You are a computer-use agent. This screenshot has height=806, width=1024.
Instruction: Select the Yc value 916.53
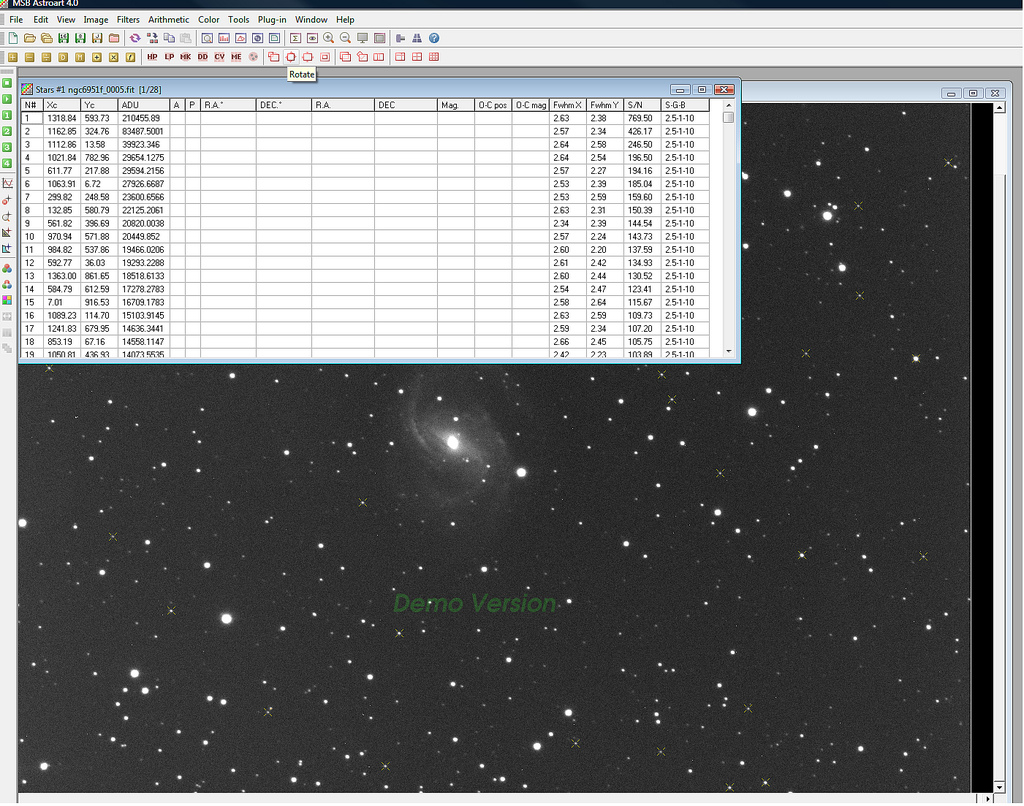99,302
